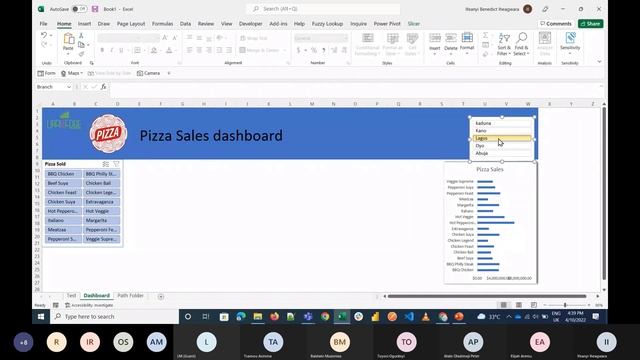Switch to Page Layout view icon
This screenshot has width=640, height=360.
pyautogui.click(x=519, y=305)
